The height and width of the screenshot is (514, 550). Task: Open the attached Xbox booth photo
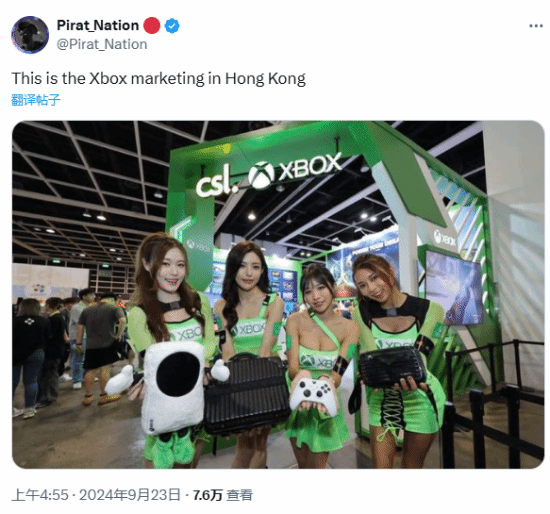pyautogui.click(x=278, y=295)
